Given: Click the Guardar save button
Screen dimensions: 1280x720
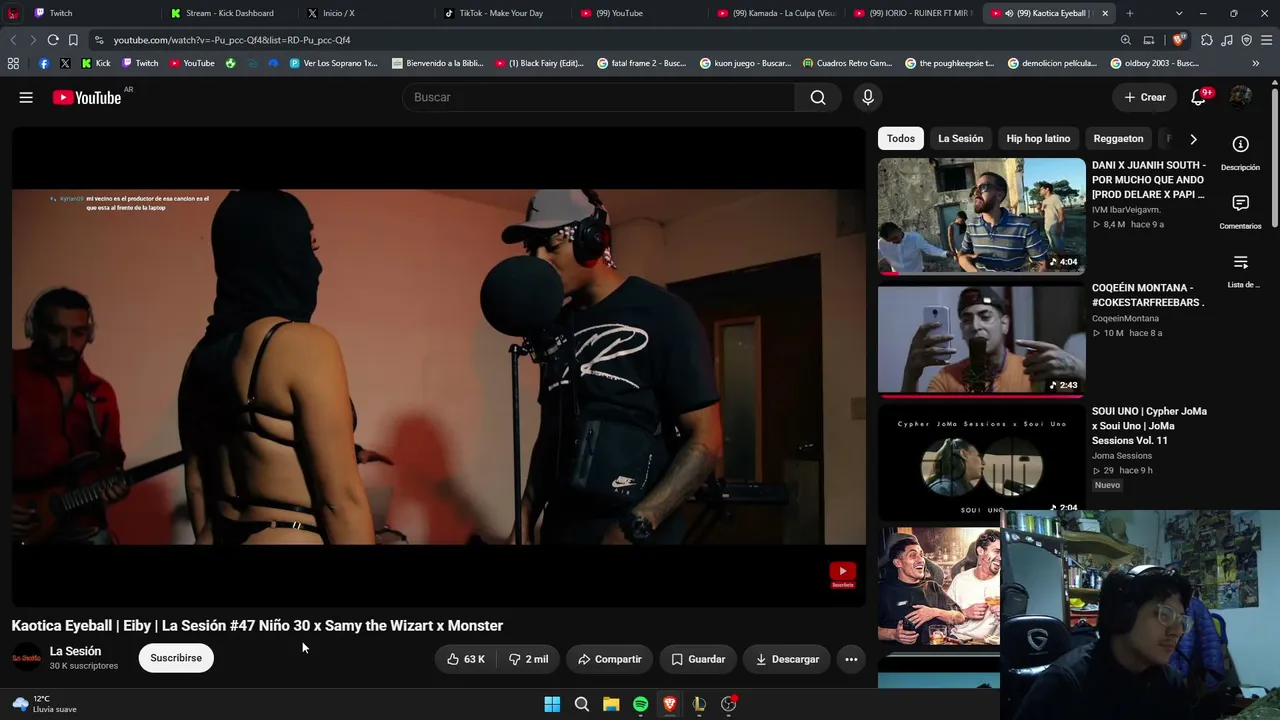Looking at the screenshot, I should pyautogui.click(x=698, y=659).
